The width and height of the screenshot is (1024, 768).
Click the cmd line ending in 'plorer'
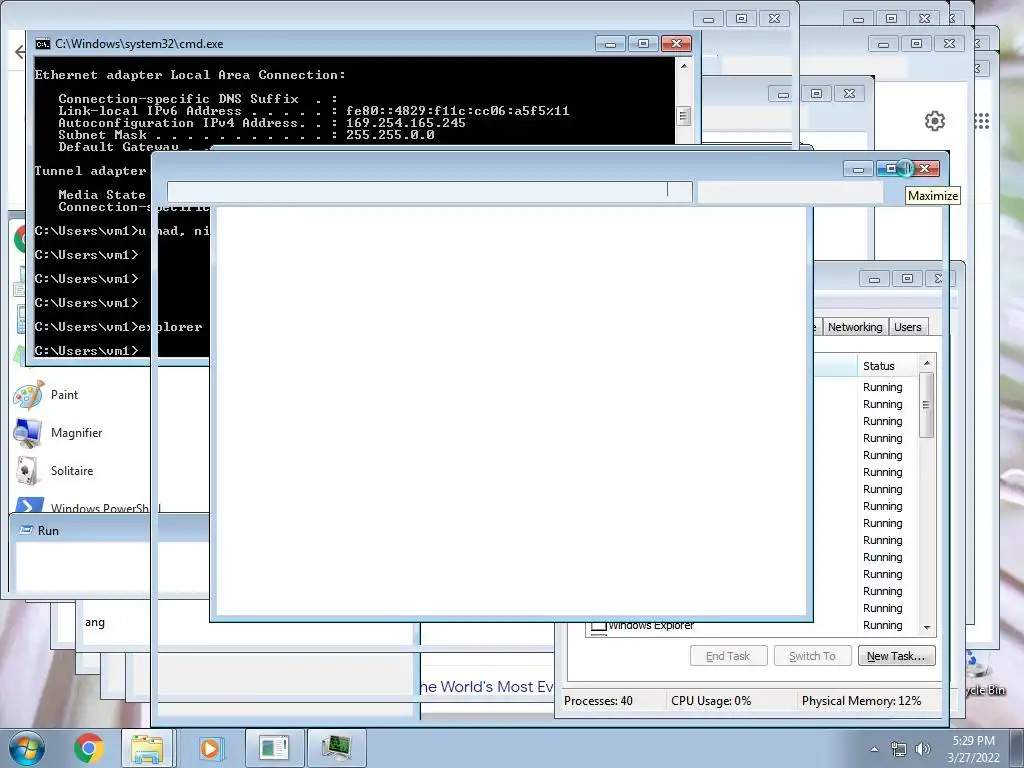click(118, 327)
